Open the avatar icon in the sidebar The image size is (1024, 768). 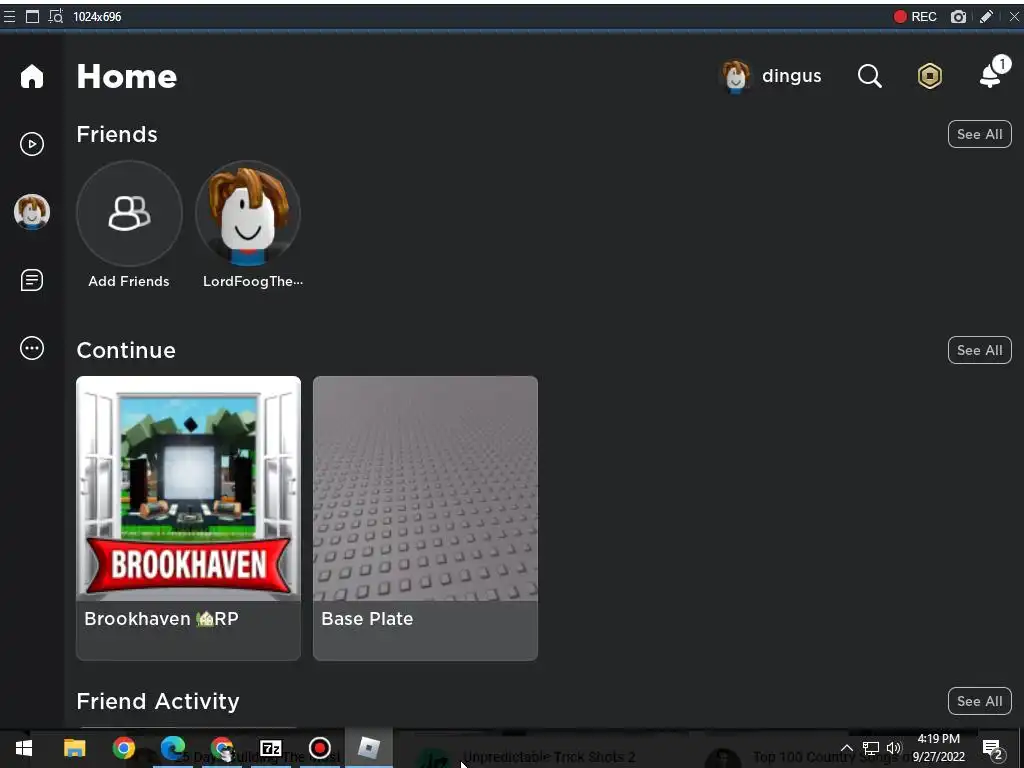[31, 212]
